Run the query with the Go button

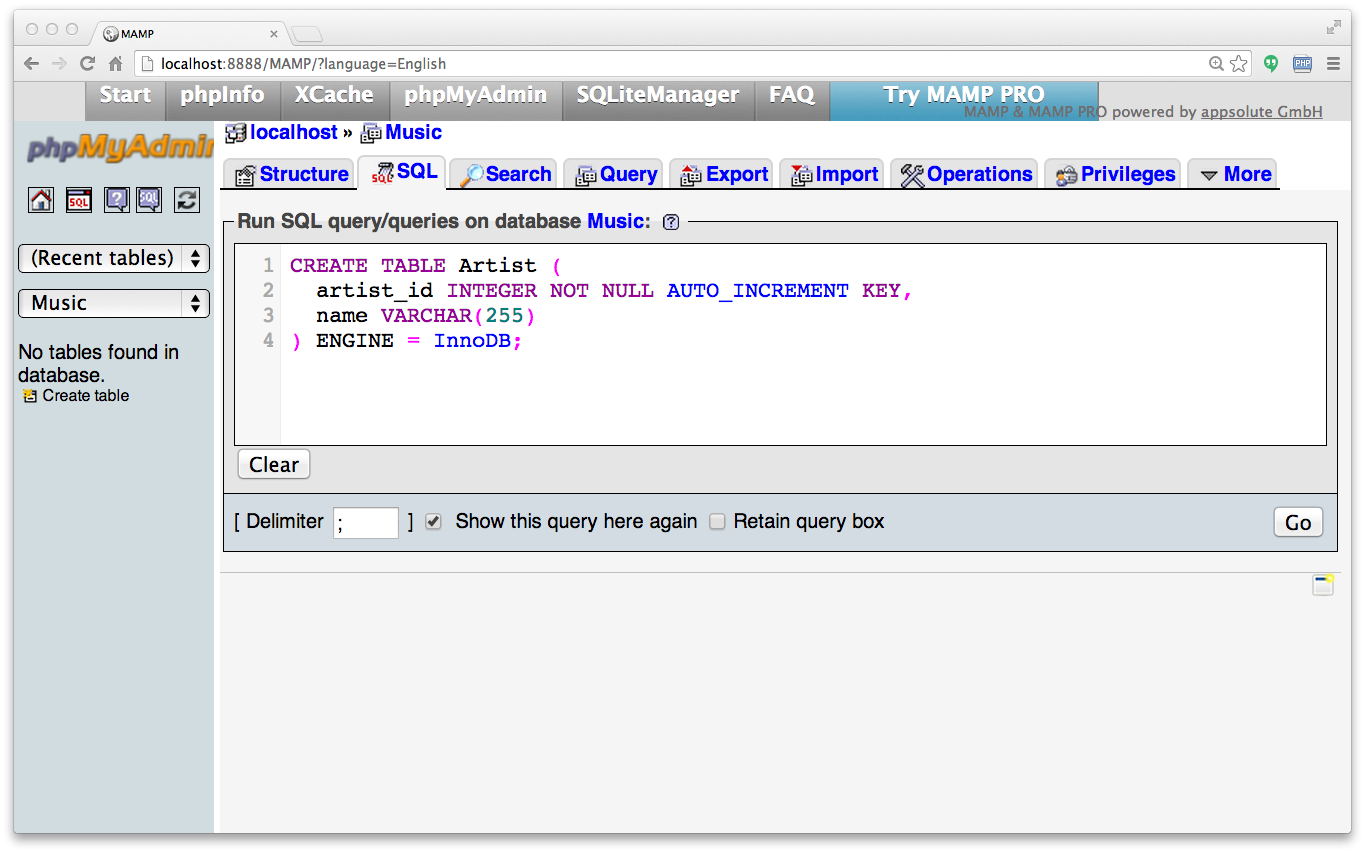(x=1298, y=522)
